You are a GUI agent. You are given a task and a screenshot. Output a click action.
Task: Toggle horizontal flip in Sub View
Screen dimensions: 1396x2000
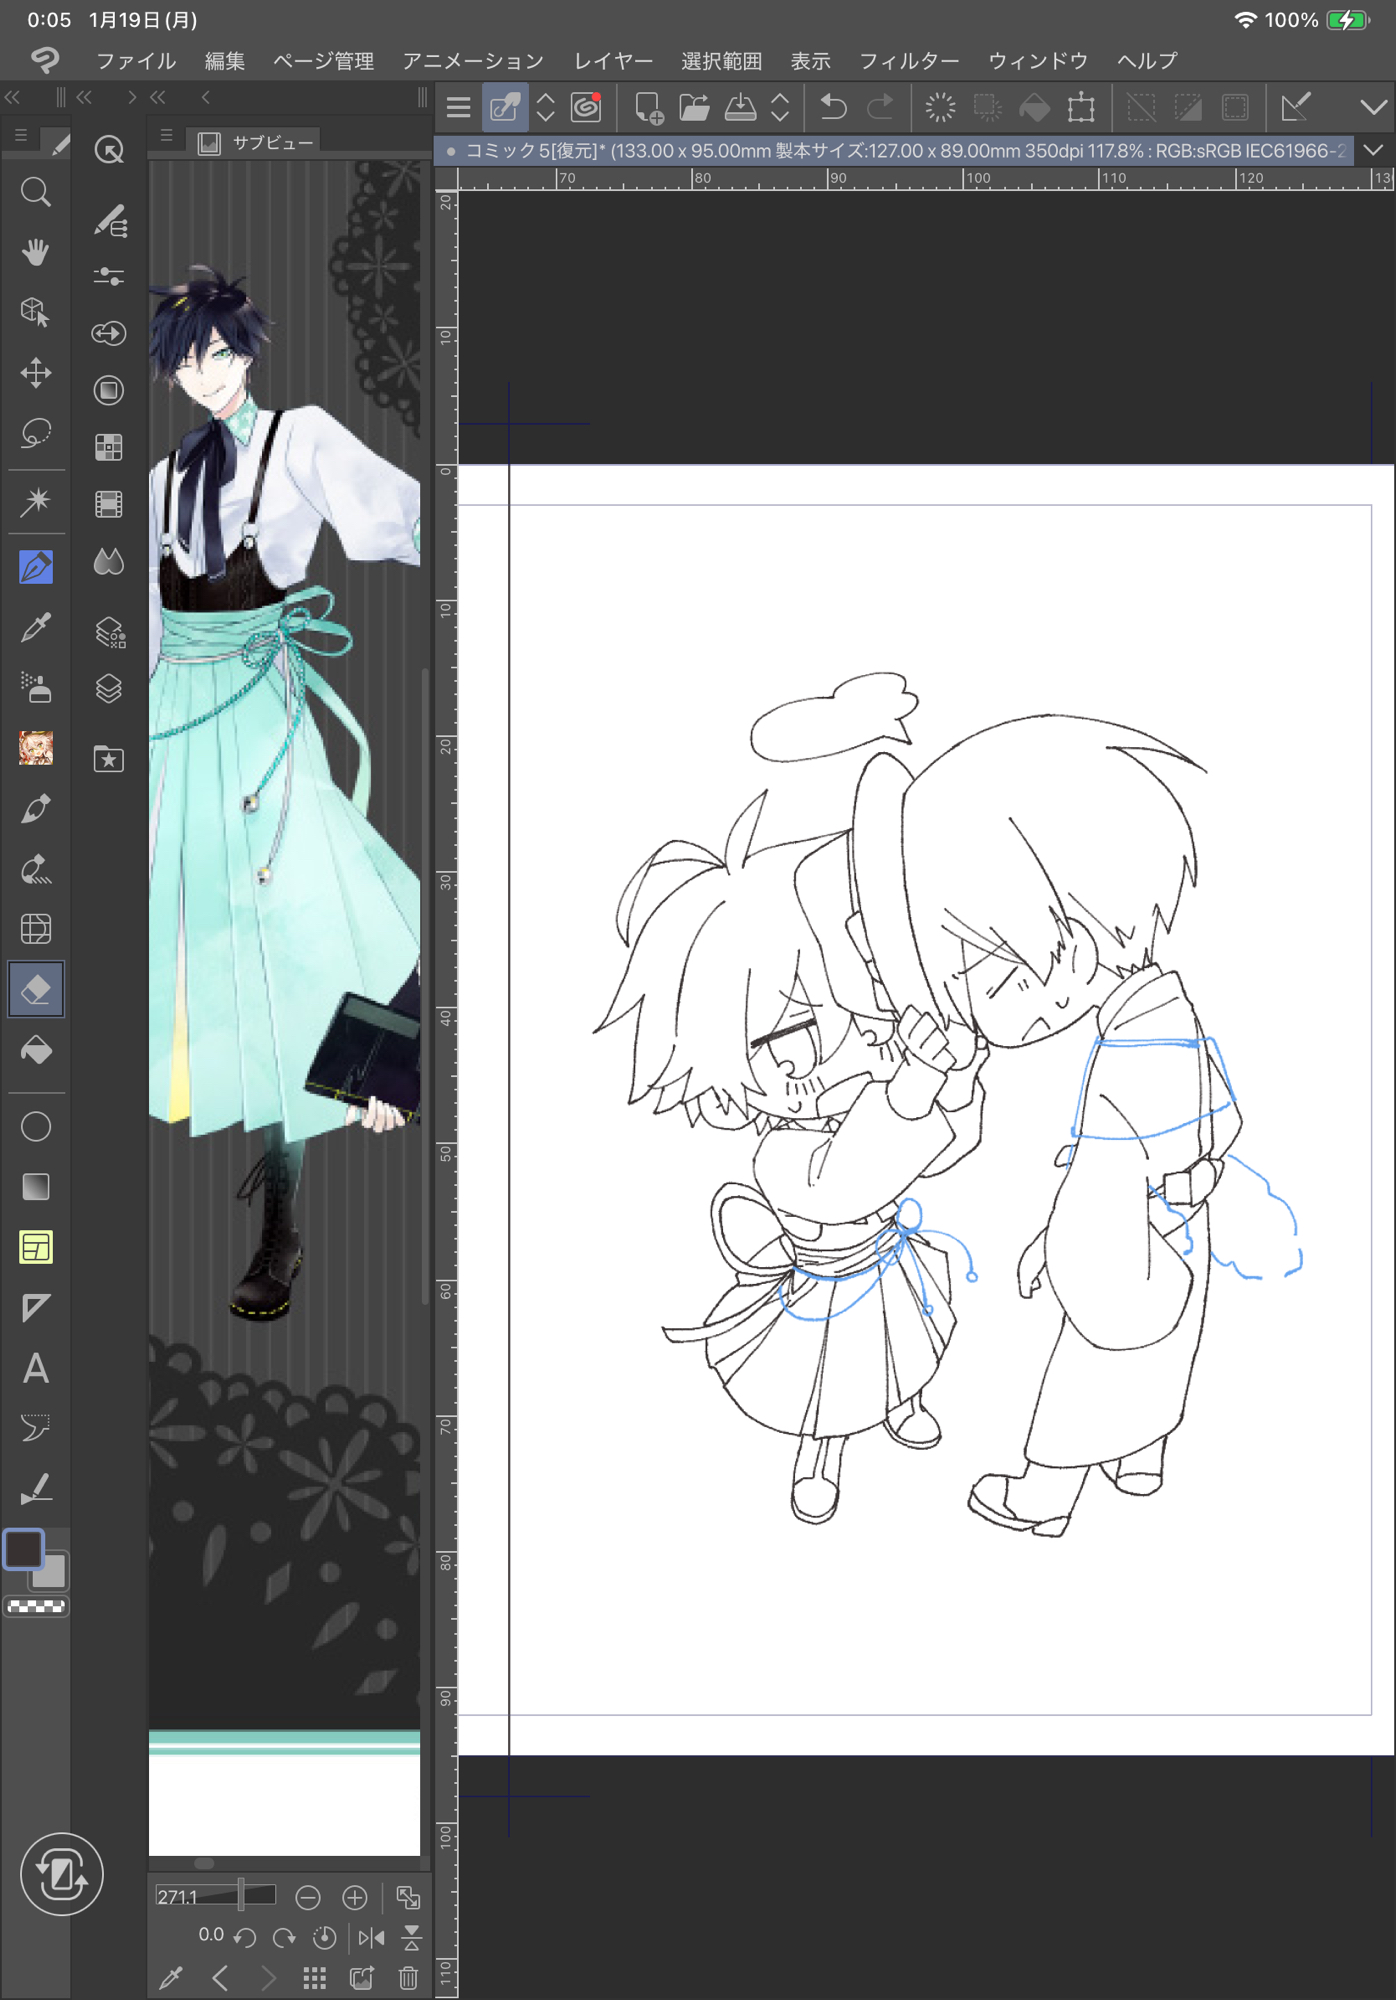[x=371, y=1938]
